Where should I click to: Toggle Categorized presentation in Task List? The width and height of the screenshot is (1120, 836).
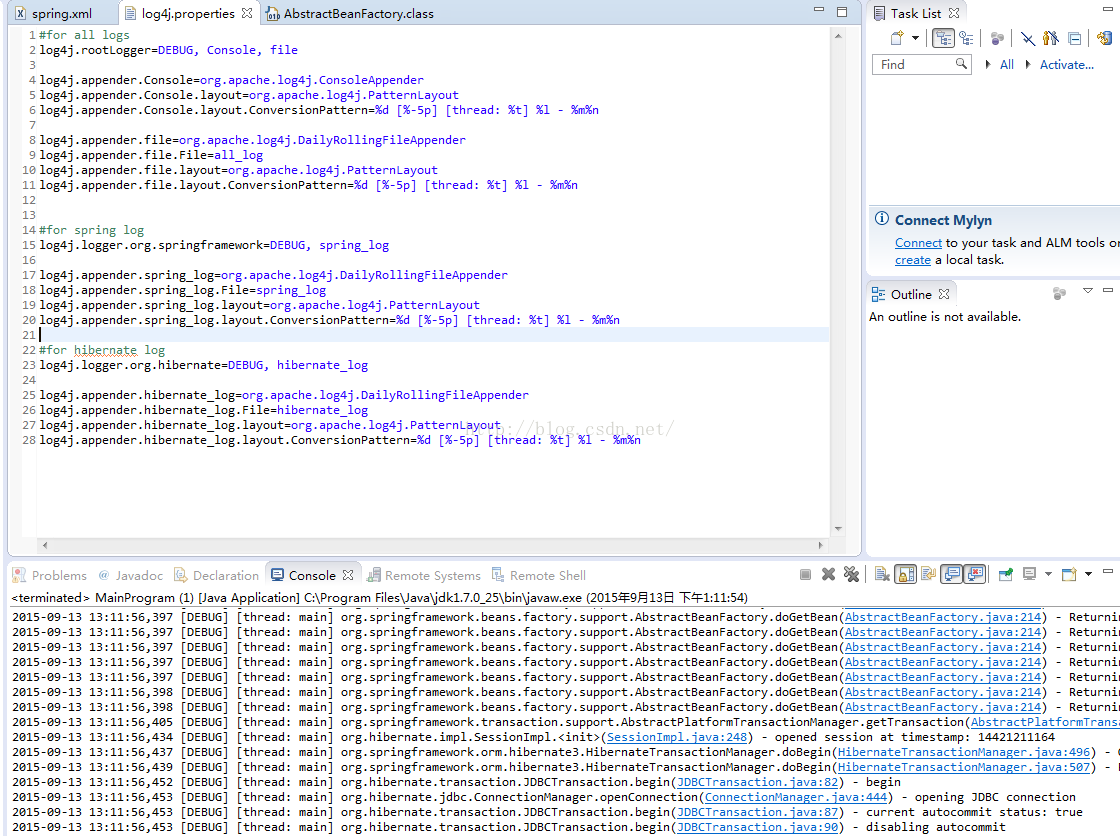(x=943, y=39)
